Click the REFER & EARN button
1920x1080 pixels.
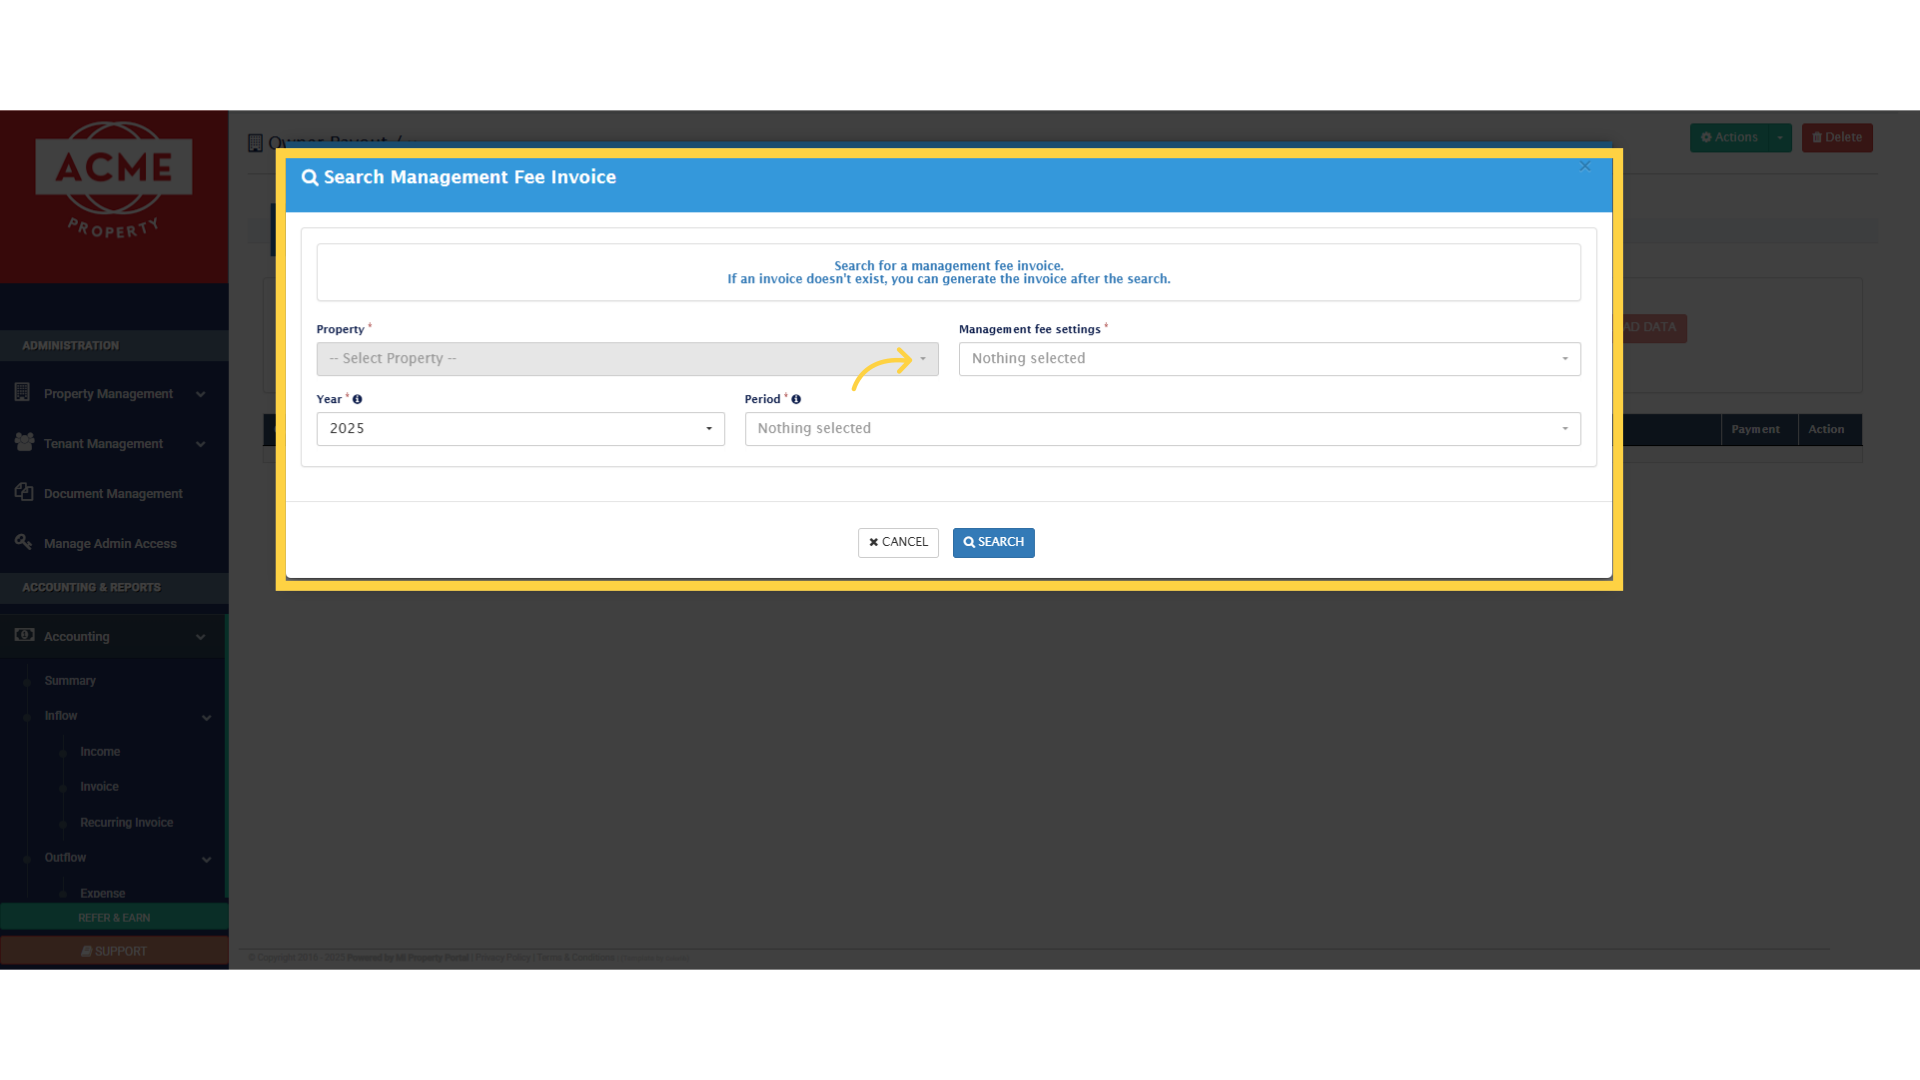click(x=114, y=918)
